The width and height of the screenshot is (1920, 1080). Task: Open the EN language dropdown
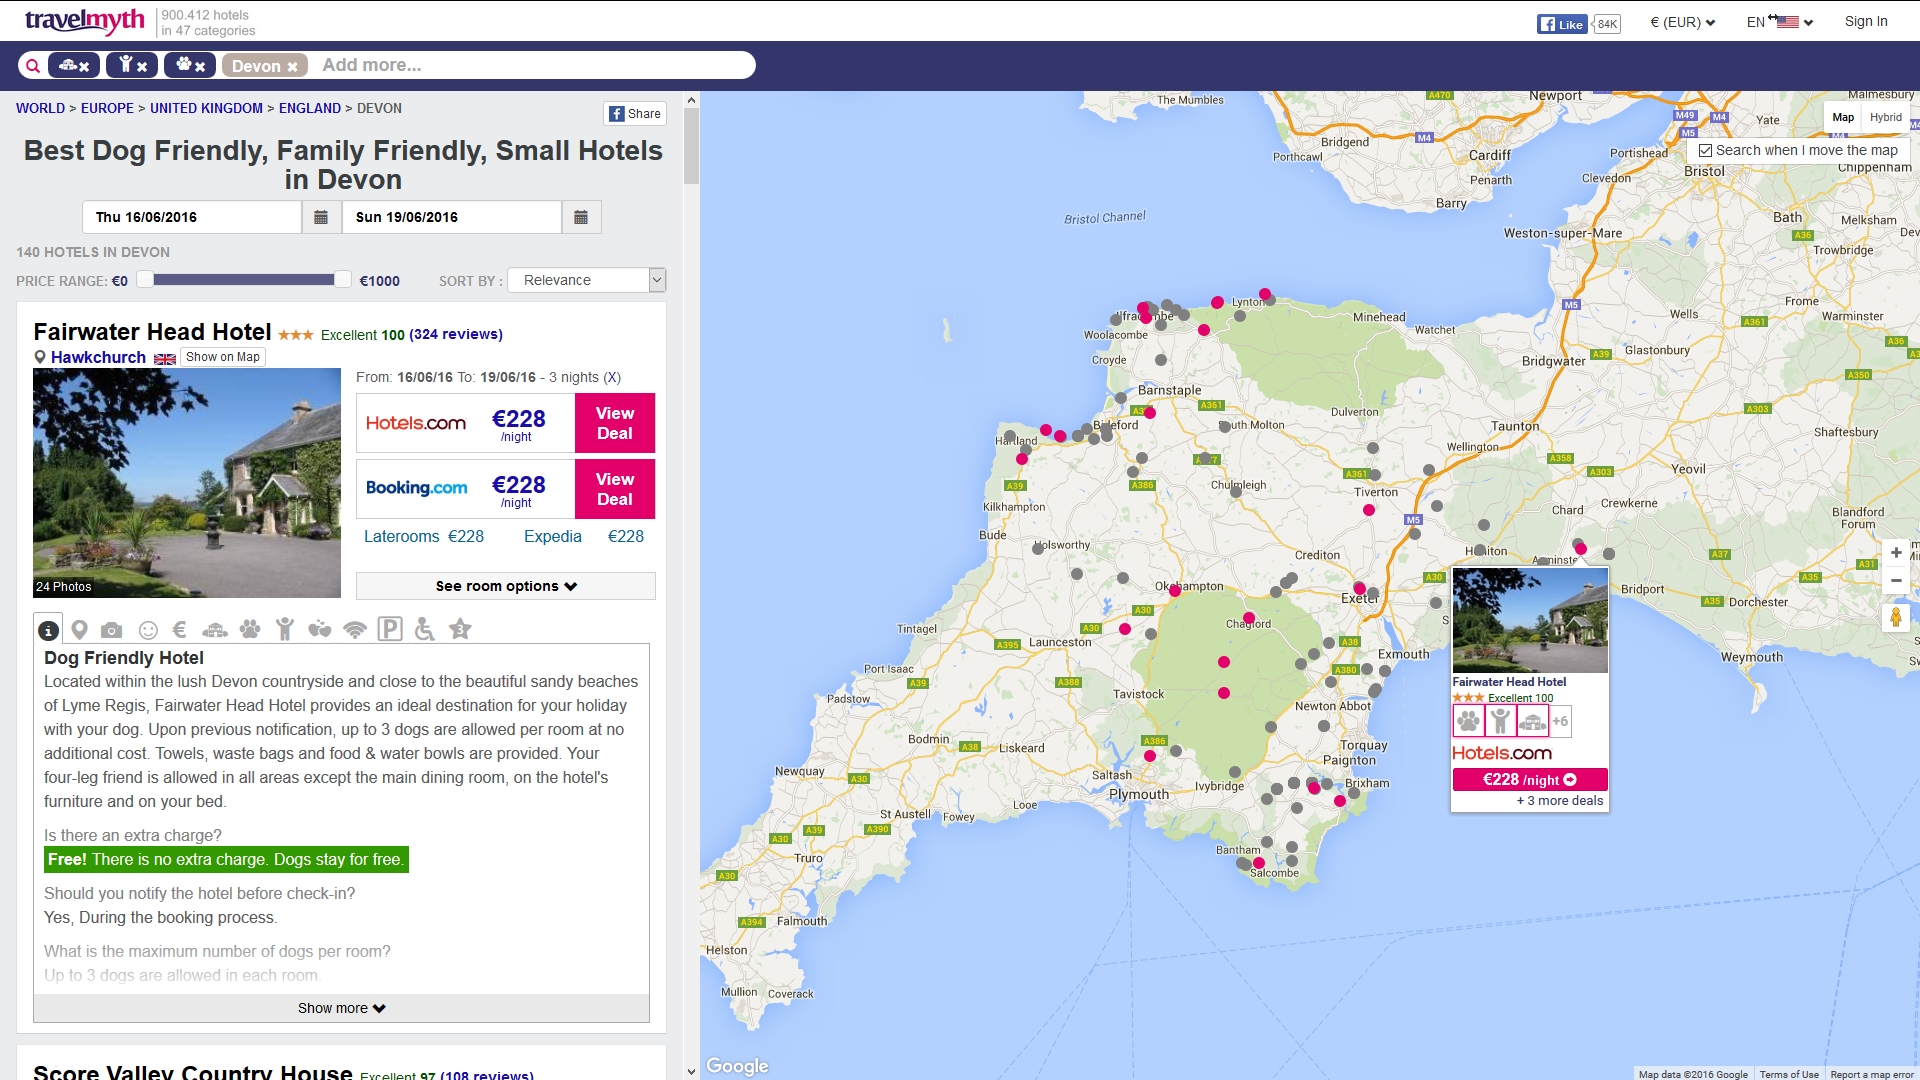pyautogui.click(x=1780, y=22)
